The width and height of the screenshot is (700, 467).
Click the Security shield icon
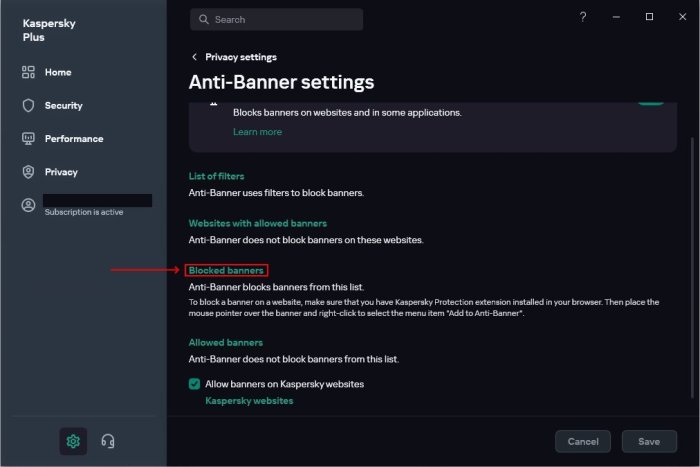pos(29,106)
